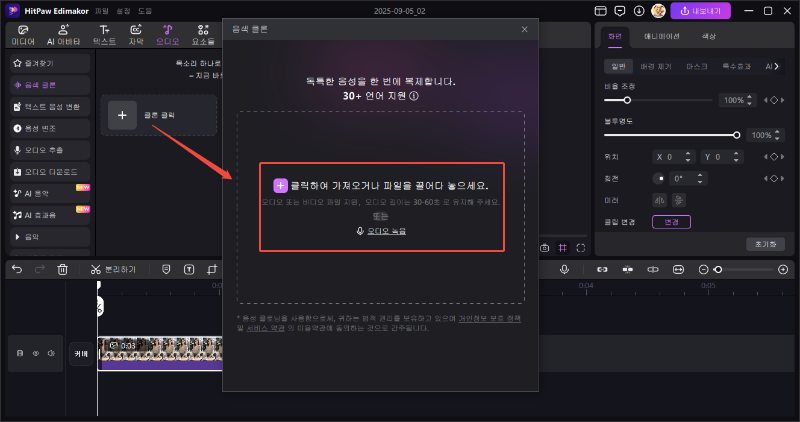Click the timeline zoom slider handle
800x422 pixels.
[x=718, y=269]
